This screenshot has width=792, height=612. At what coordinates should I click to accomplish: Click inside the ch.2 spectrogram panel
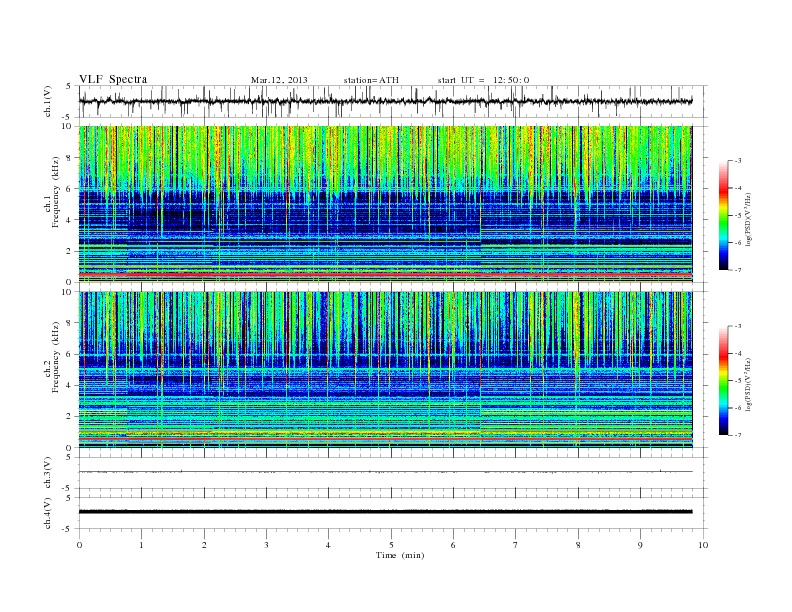pos(385,370)
